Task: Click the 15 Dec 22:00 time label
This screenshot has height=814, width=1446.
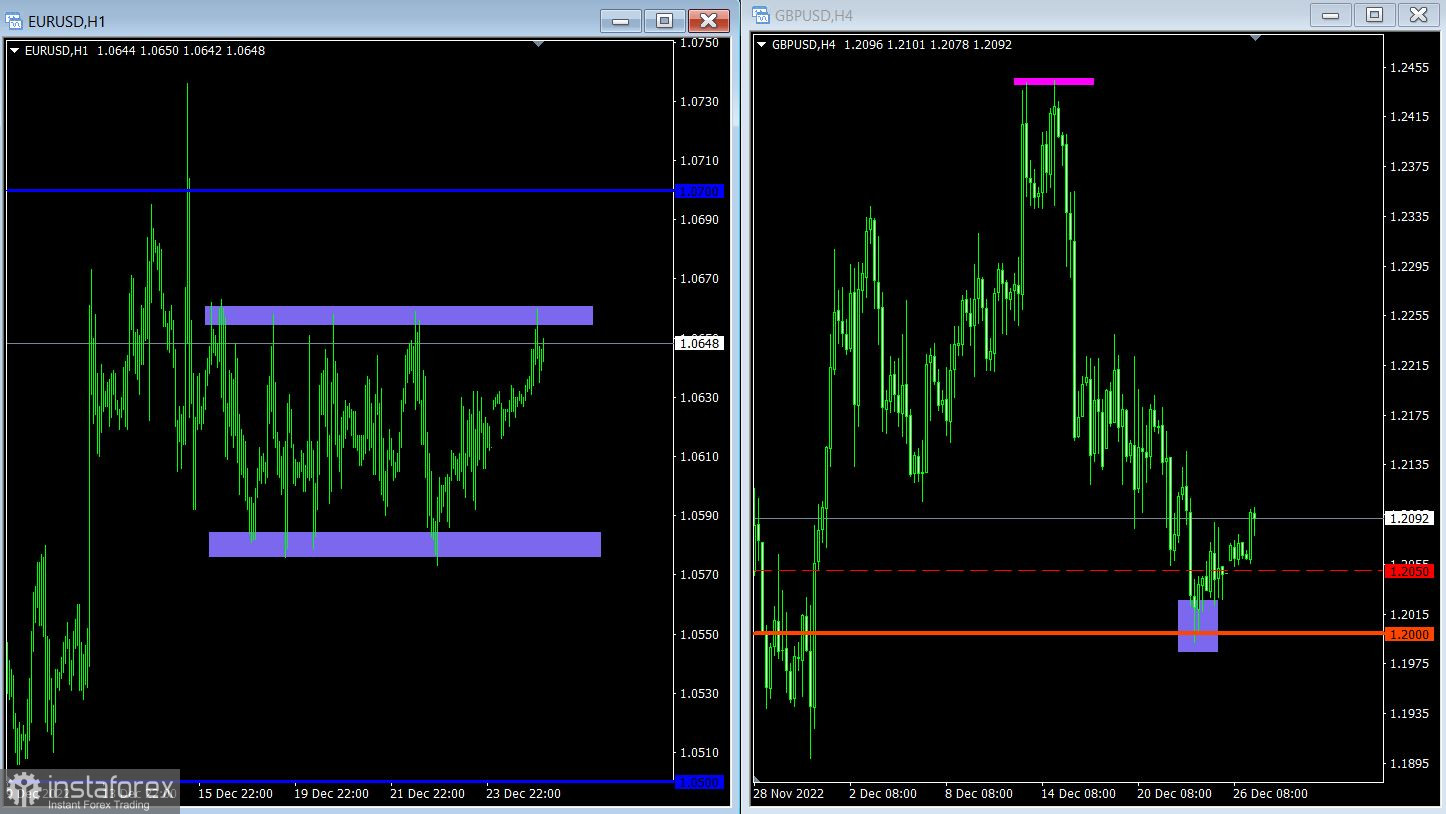Action: (x=235, y=794)
